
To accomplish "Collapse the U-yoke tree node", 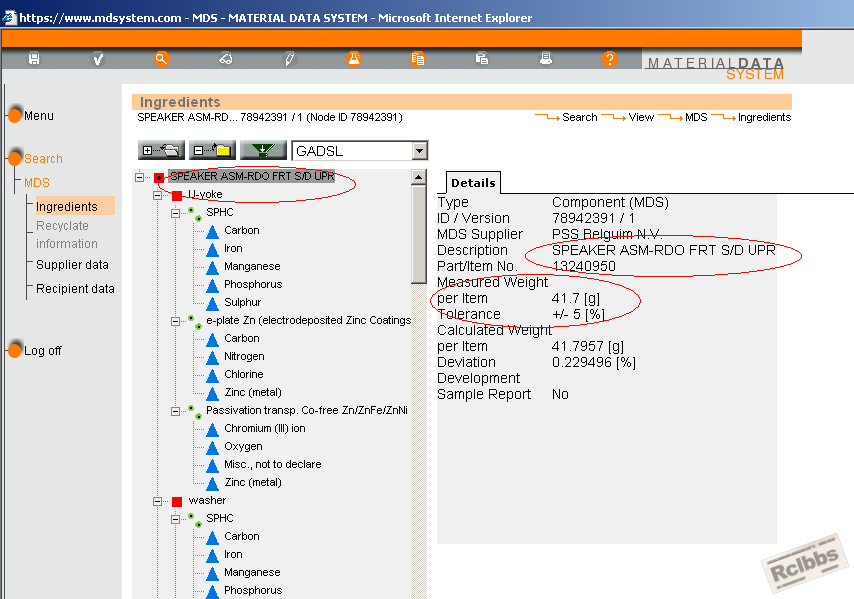I will point(157,195).
